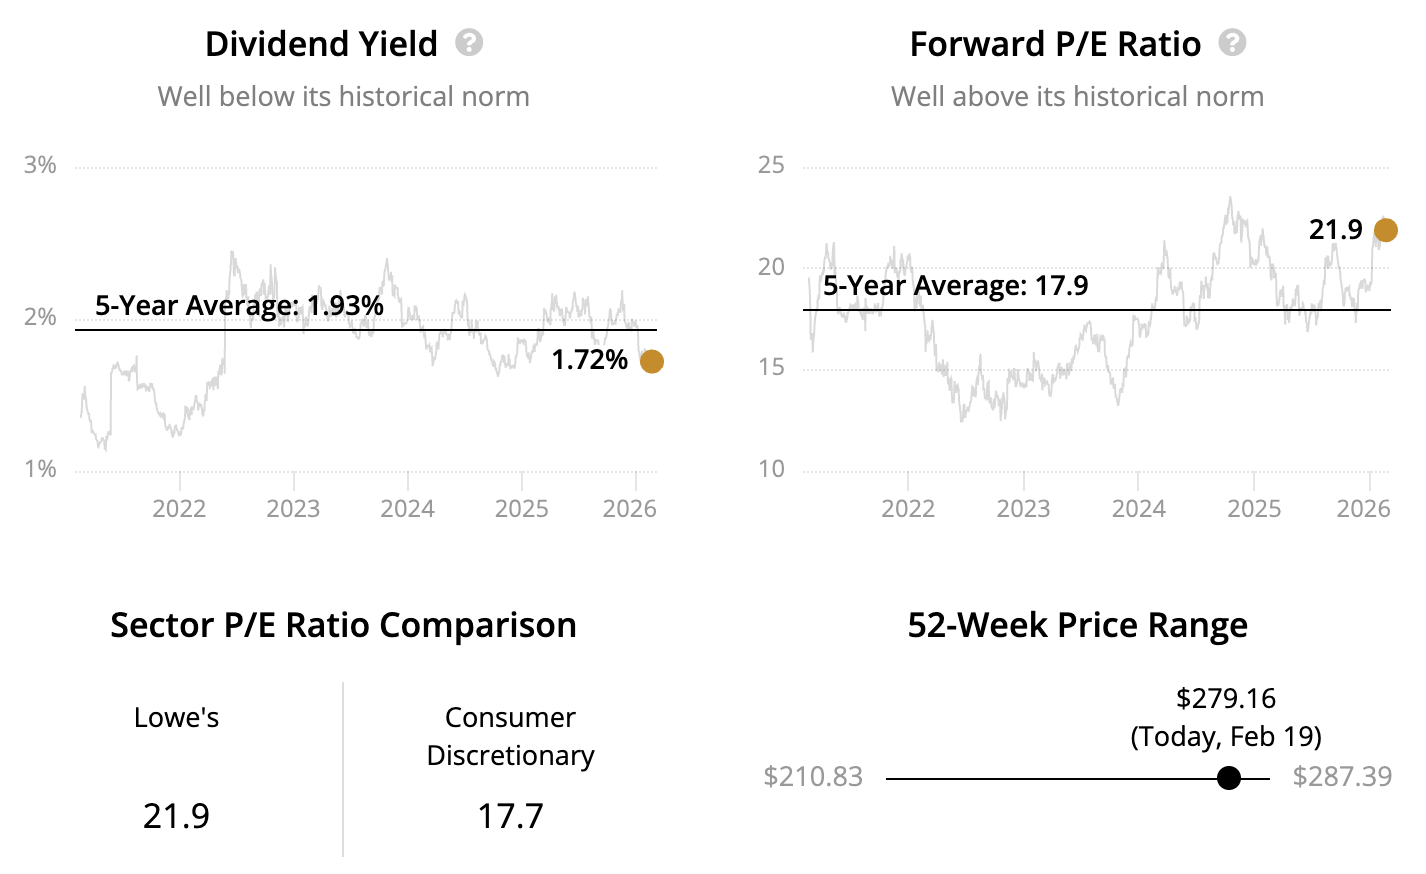This screenshot has height=874, width=1426.
Task: Click "Well below its historical norm" subtitle
Action: tap(343, 97)
